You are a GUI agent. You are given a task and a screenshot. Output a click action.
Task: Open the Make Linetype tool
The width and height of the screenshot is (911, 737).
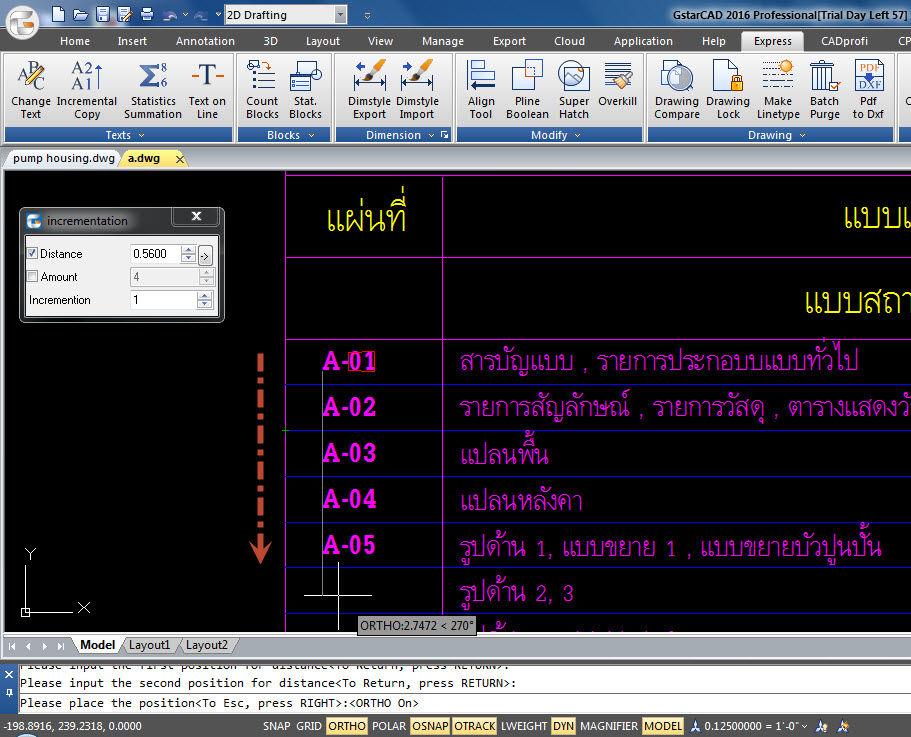778,90
